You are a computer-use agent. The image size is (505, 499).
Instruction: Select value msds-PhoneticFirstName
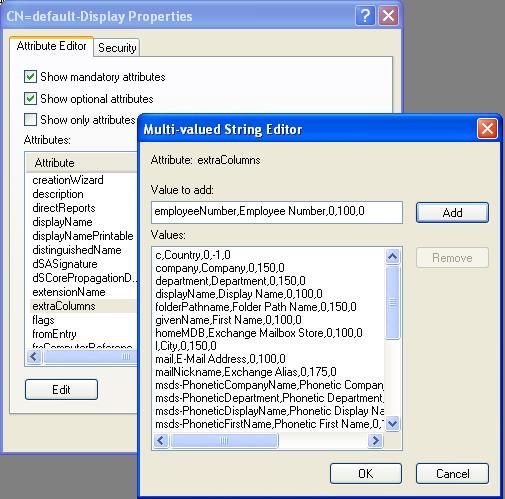269,424
